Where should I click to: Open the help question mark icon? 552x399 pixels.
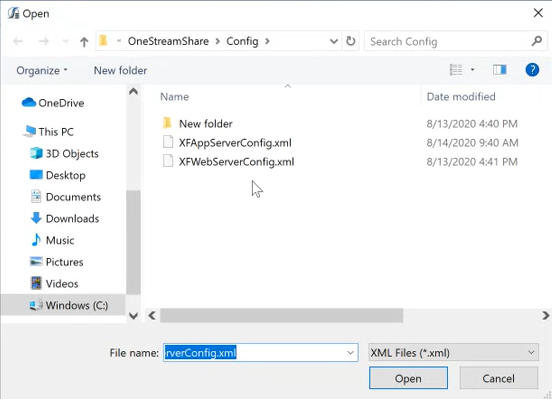coord(532,70)
